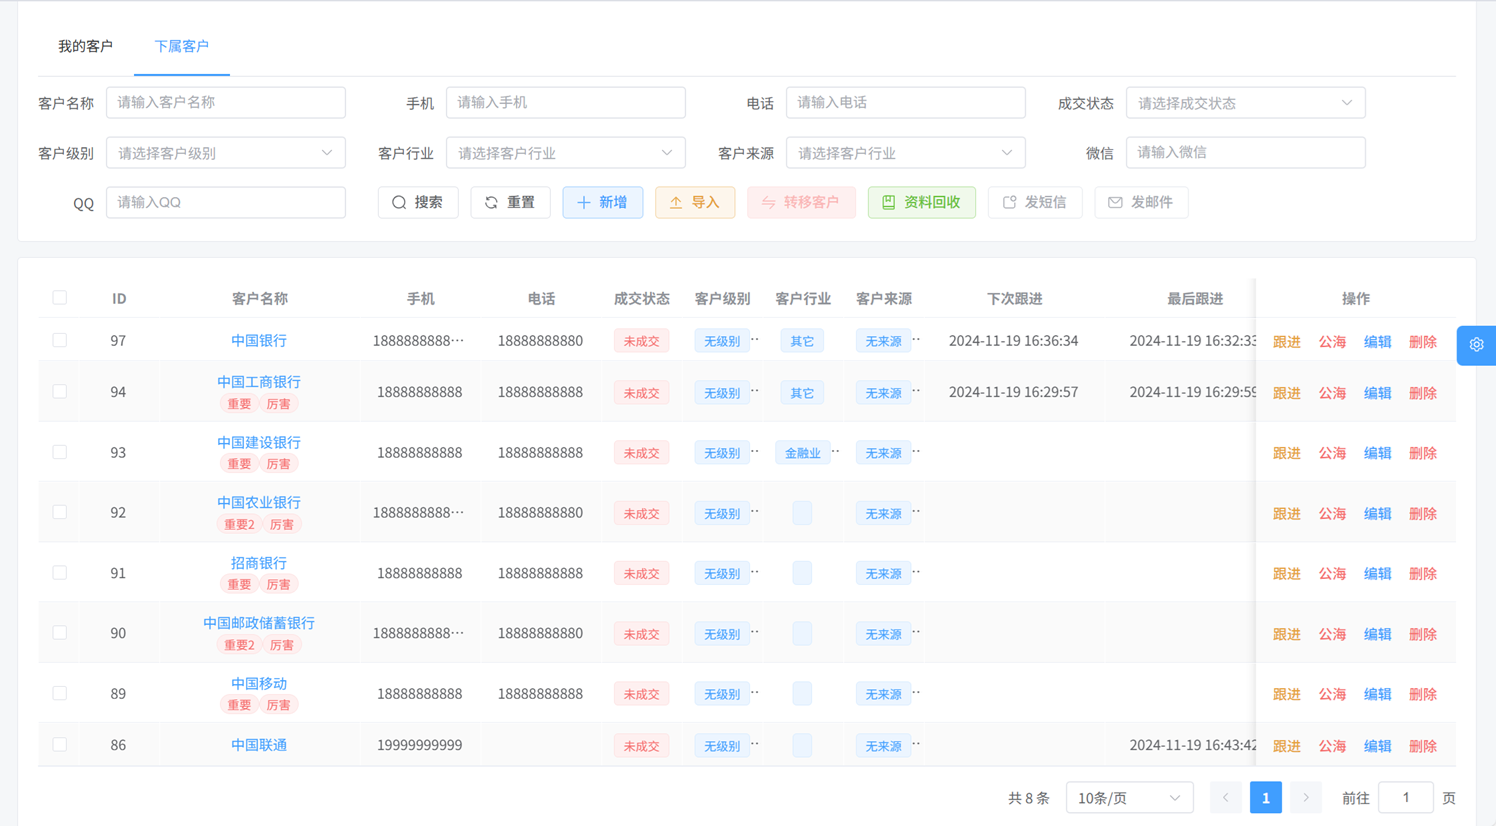Switch to the 我的客户 tab
The image size is (1496, 826).
point(85,46)
